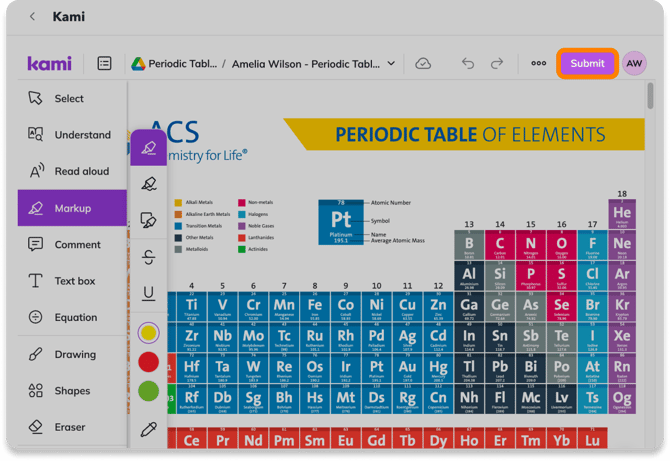Open the Understand tool
670x461 pixels.
pos(72,135)
